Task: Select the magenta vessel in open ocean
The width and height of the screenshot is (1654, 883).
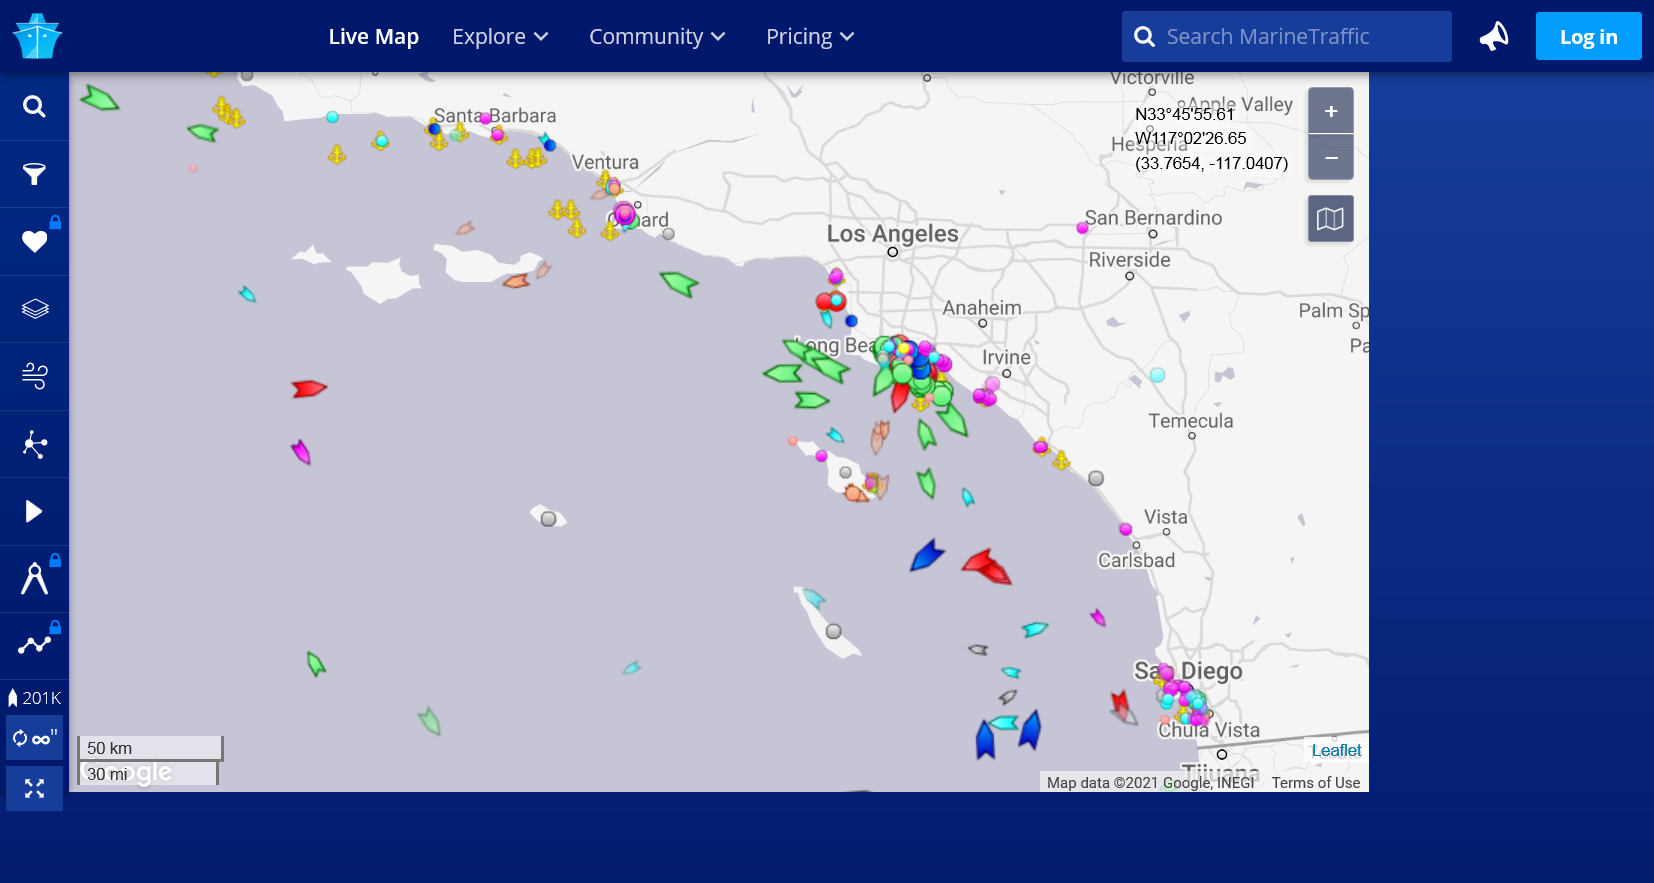Action: pyautogui.click(x=301, y=452)
